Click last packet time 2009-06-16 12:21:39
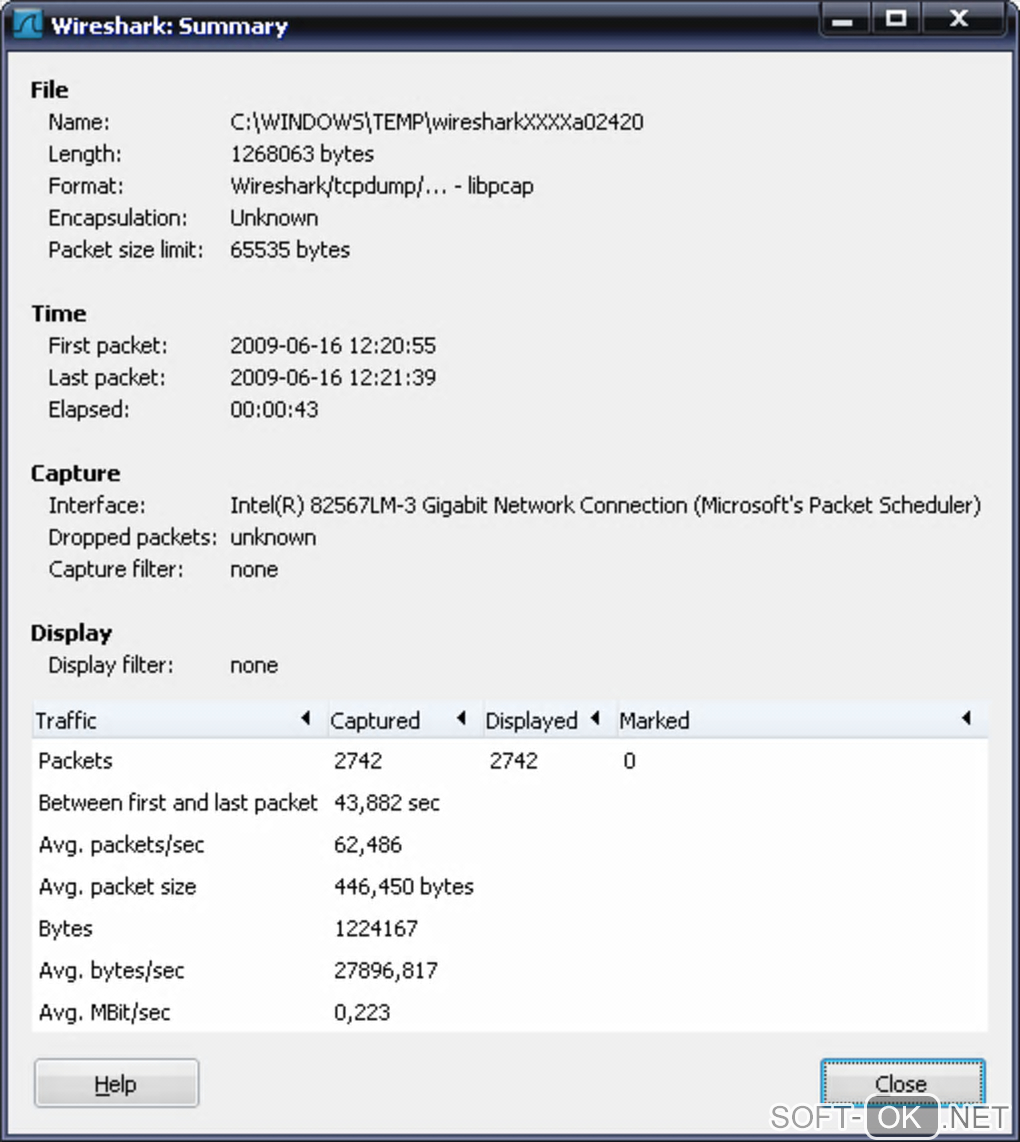1020x1142 pixels. (333, 377)
